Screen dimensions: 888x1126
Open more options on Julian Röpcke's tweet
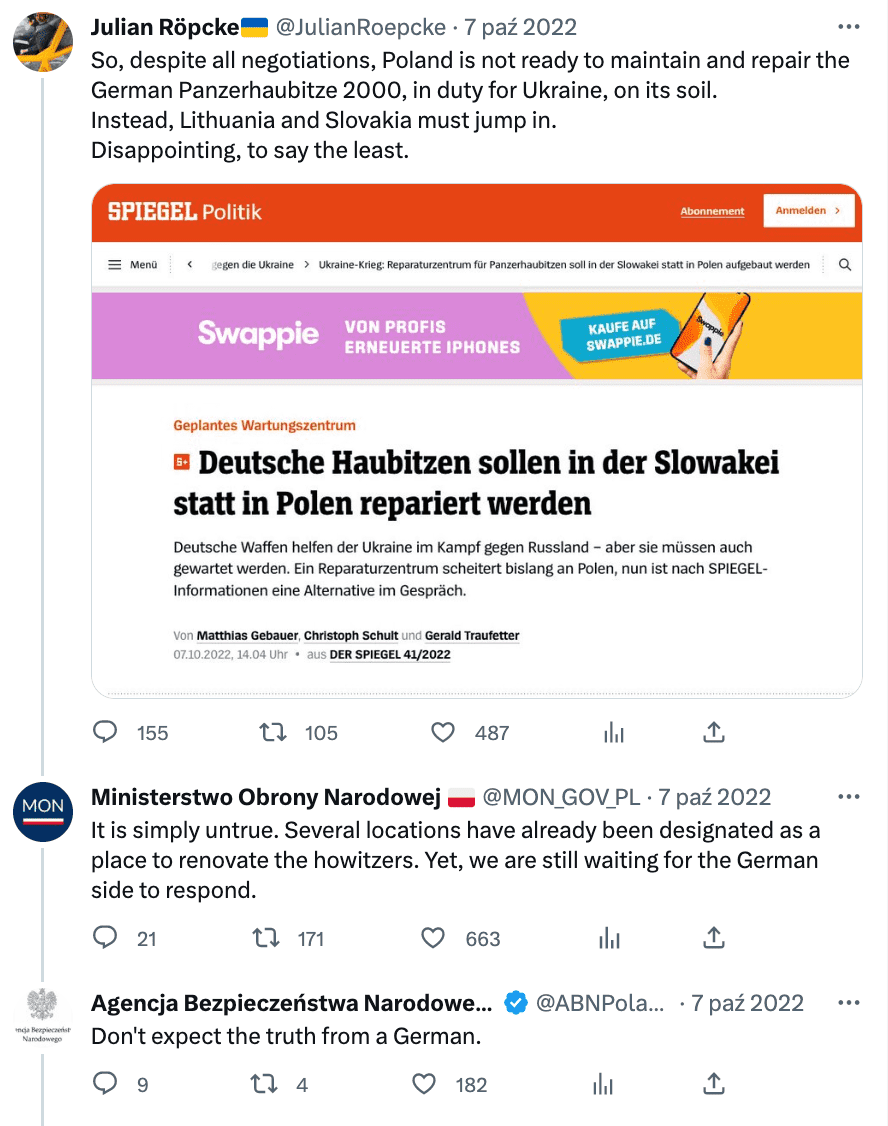pyautogui.click(x=848, y=27)
